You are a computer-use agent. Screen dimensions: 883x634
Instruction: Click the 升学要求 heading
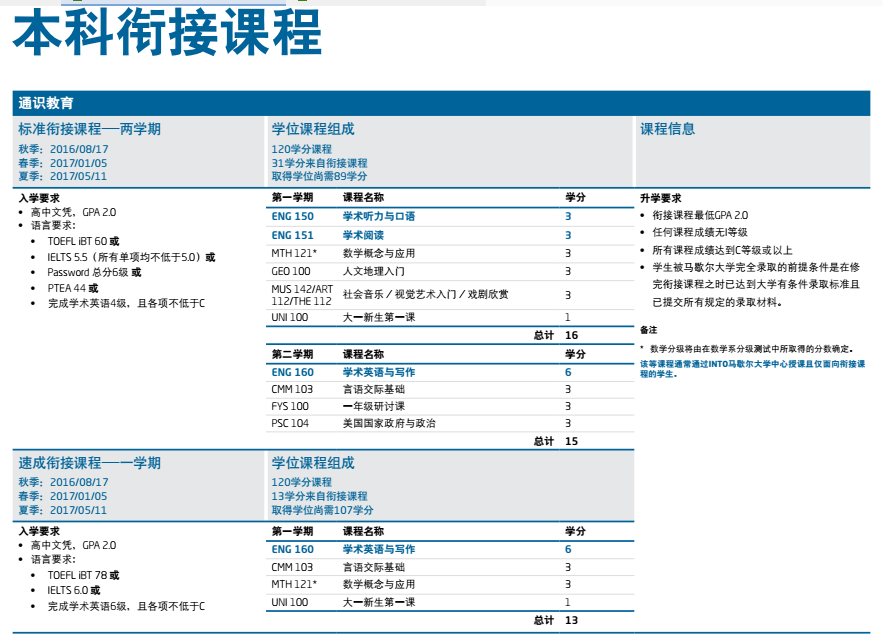(660, 198)
